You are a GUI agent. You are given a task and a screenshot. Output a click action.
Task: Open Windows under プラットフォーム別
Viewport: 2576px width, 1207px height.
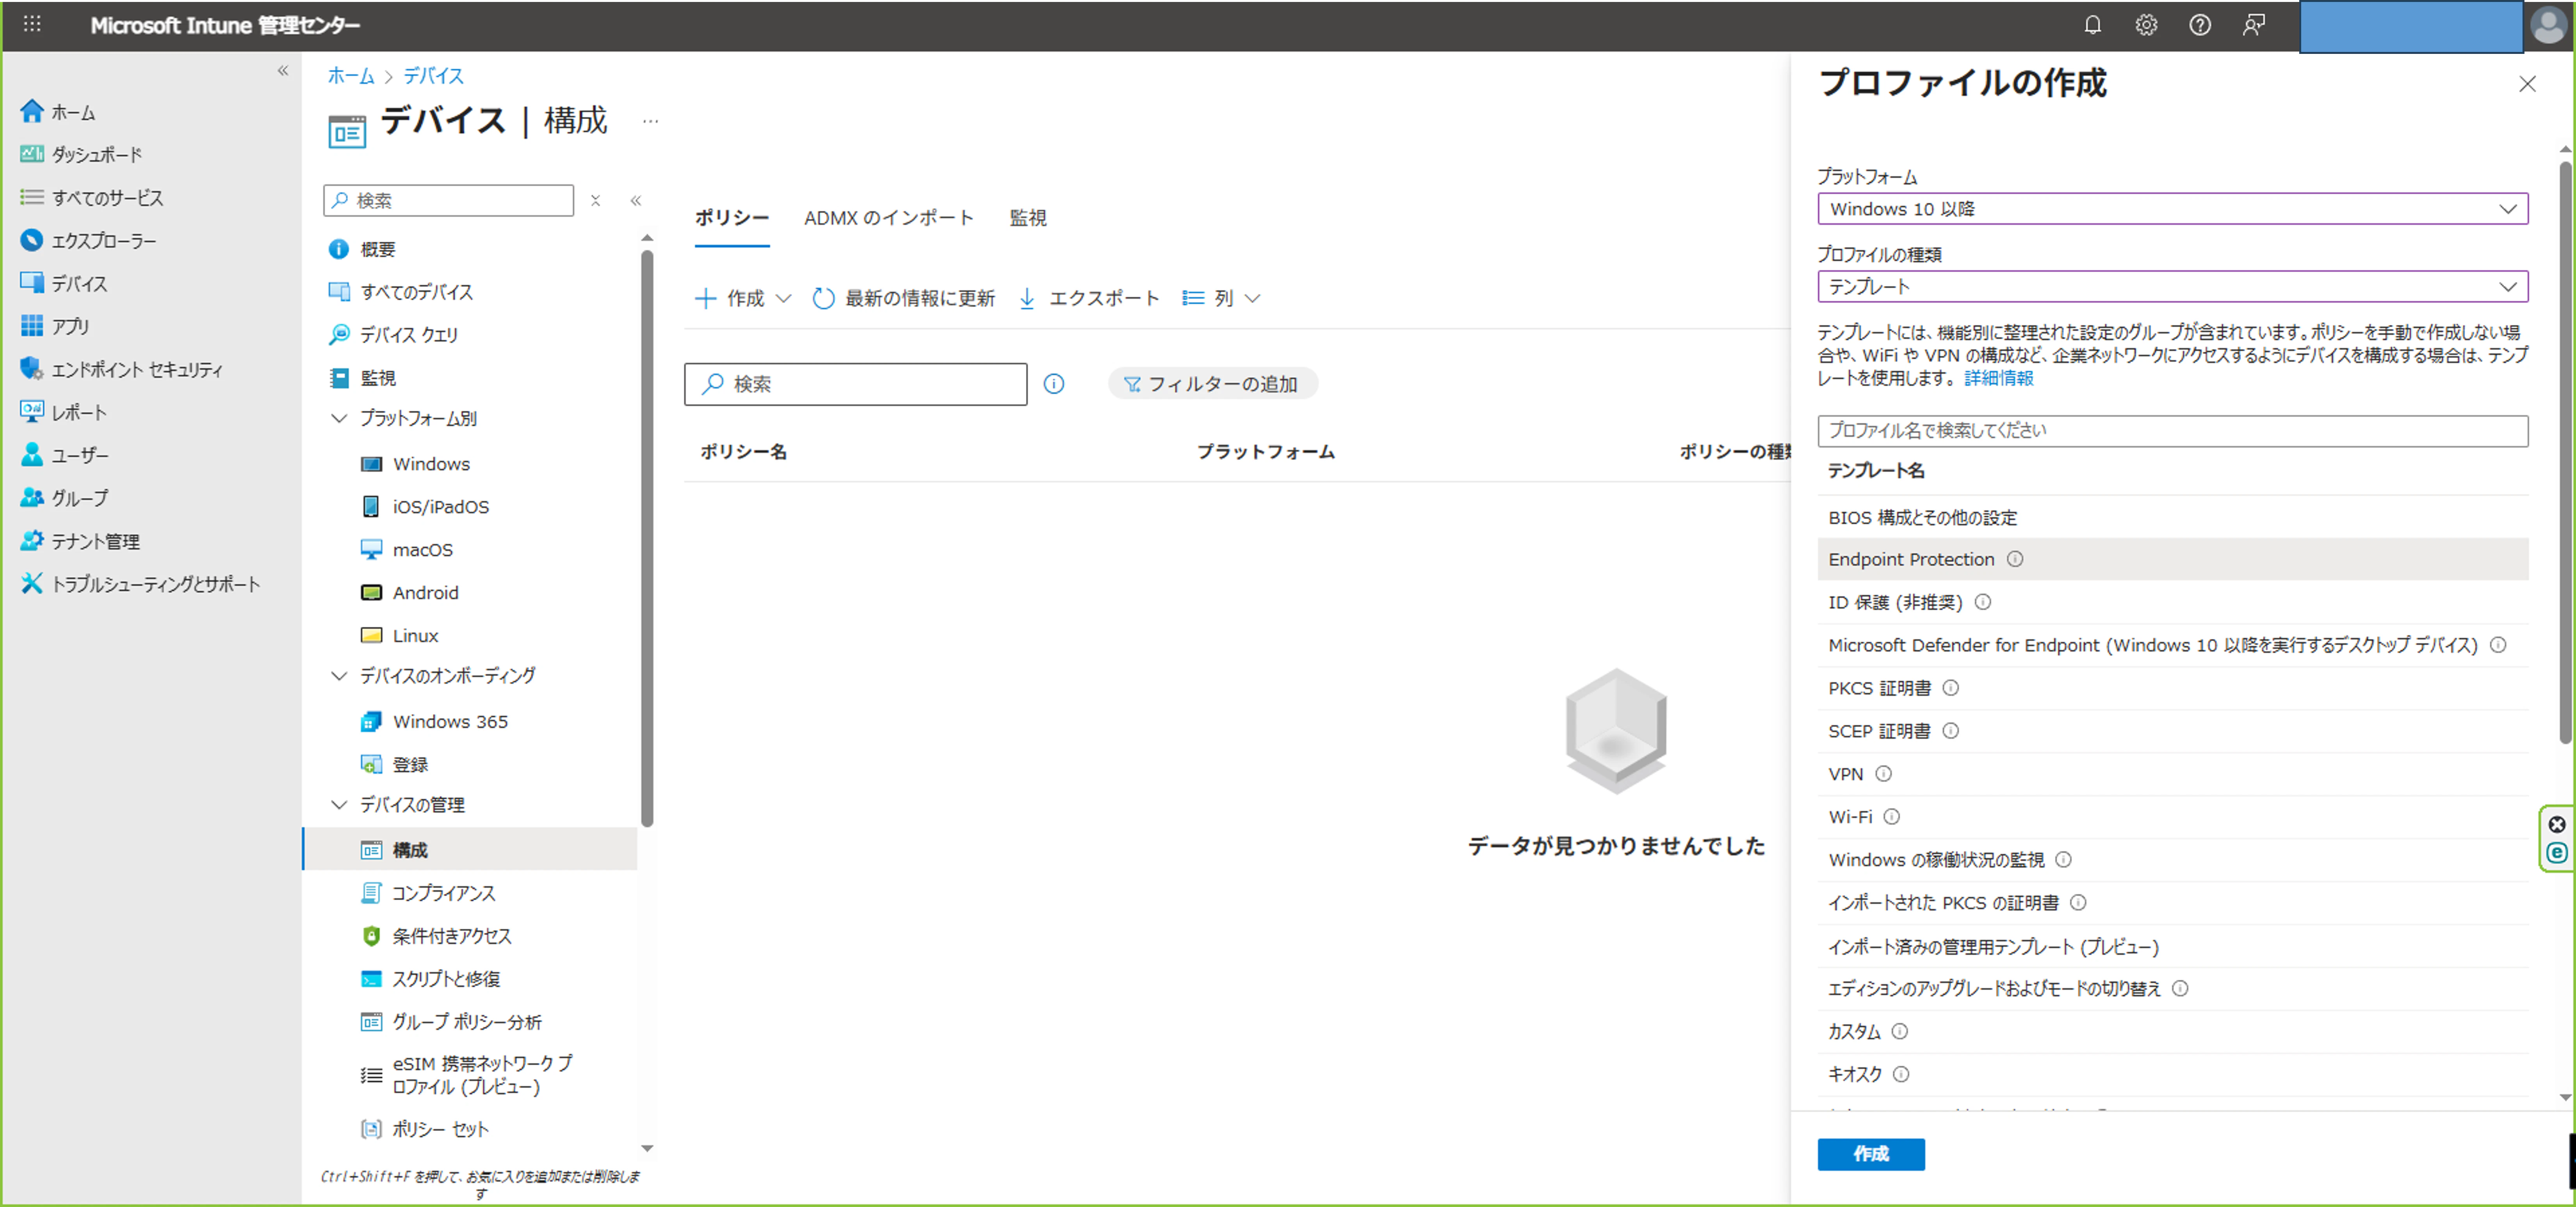(430, 463)
